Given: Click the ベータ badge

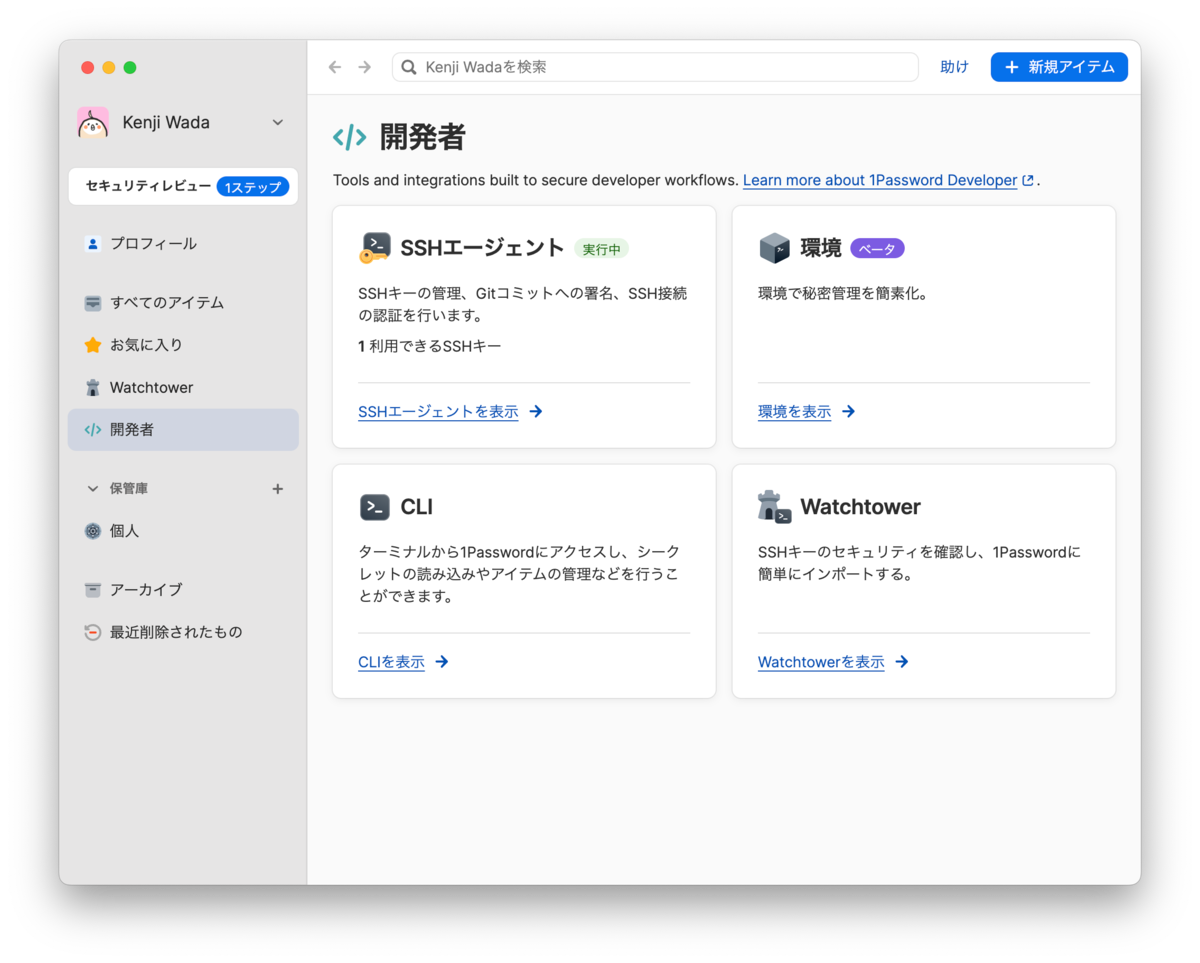Looking at the screenshot, I should 877,248.
